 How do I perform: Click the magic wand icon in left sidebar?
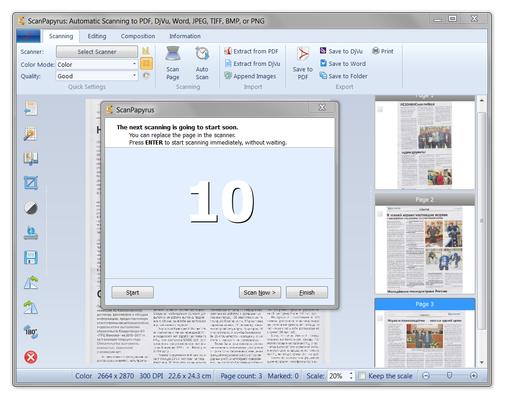tap(31, 134)
